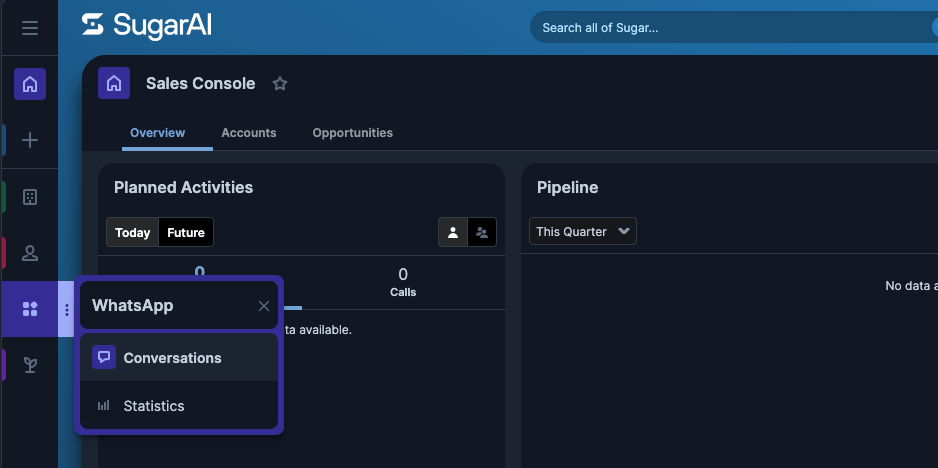Click the WhatsApp flyout title

pos(133,305)
